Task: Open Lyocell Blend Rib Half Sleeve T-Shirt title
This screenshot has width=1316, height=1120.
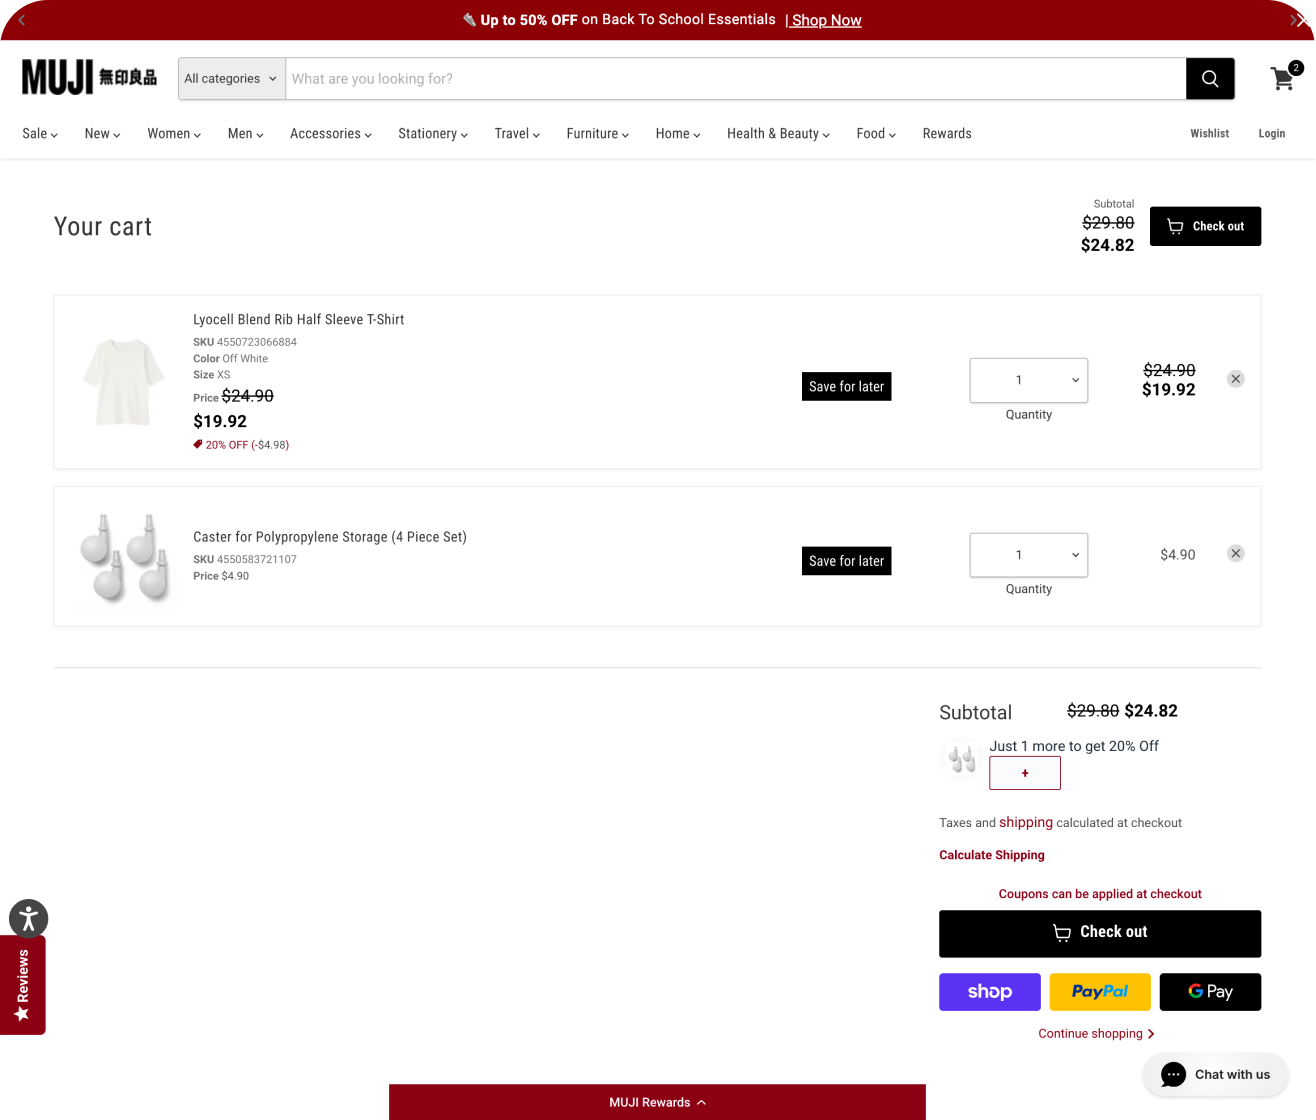Action: (x=299, y=320)
